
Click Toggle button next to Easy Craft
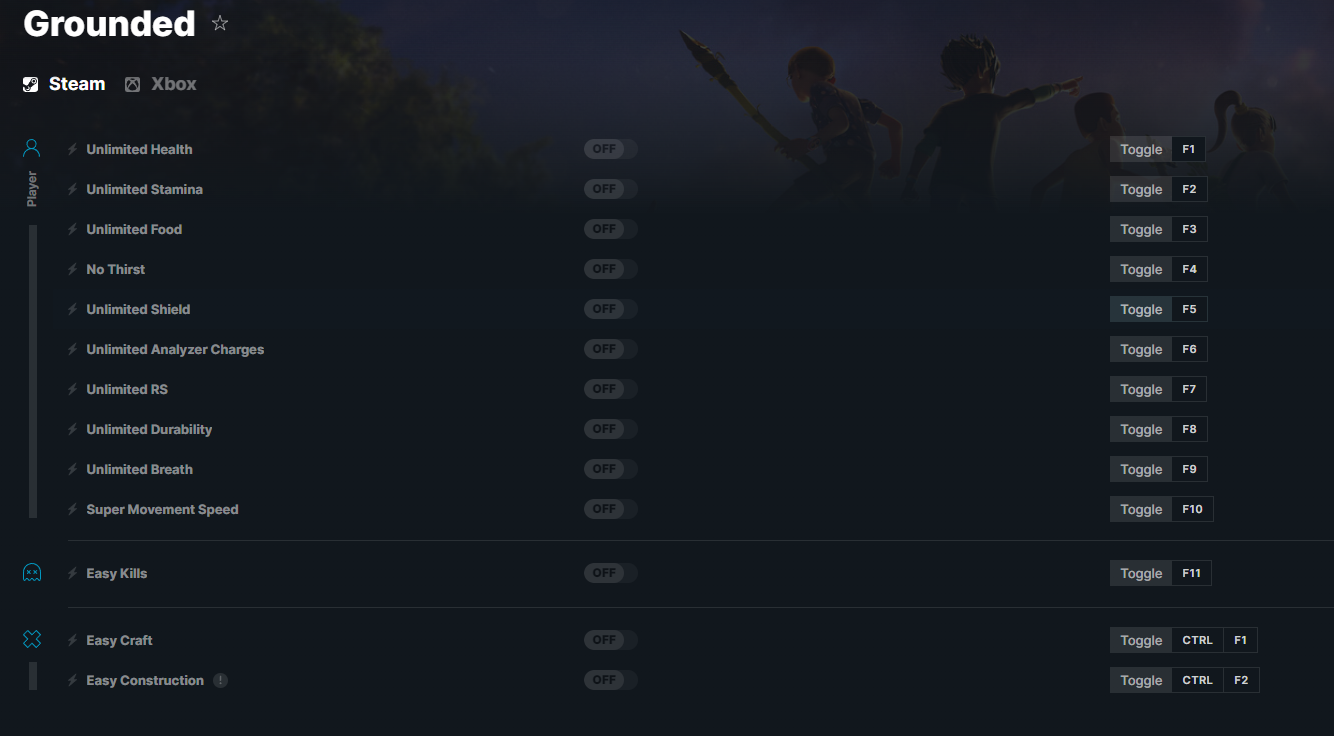point(1141,640)
